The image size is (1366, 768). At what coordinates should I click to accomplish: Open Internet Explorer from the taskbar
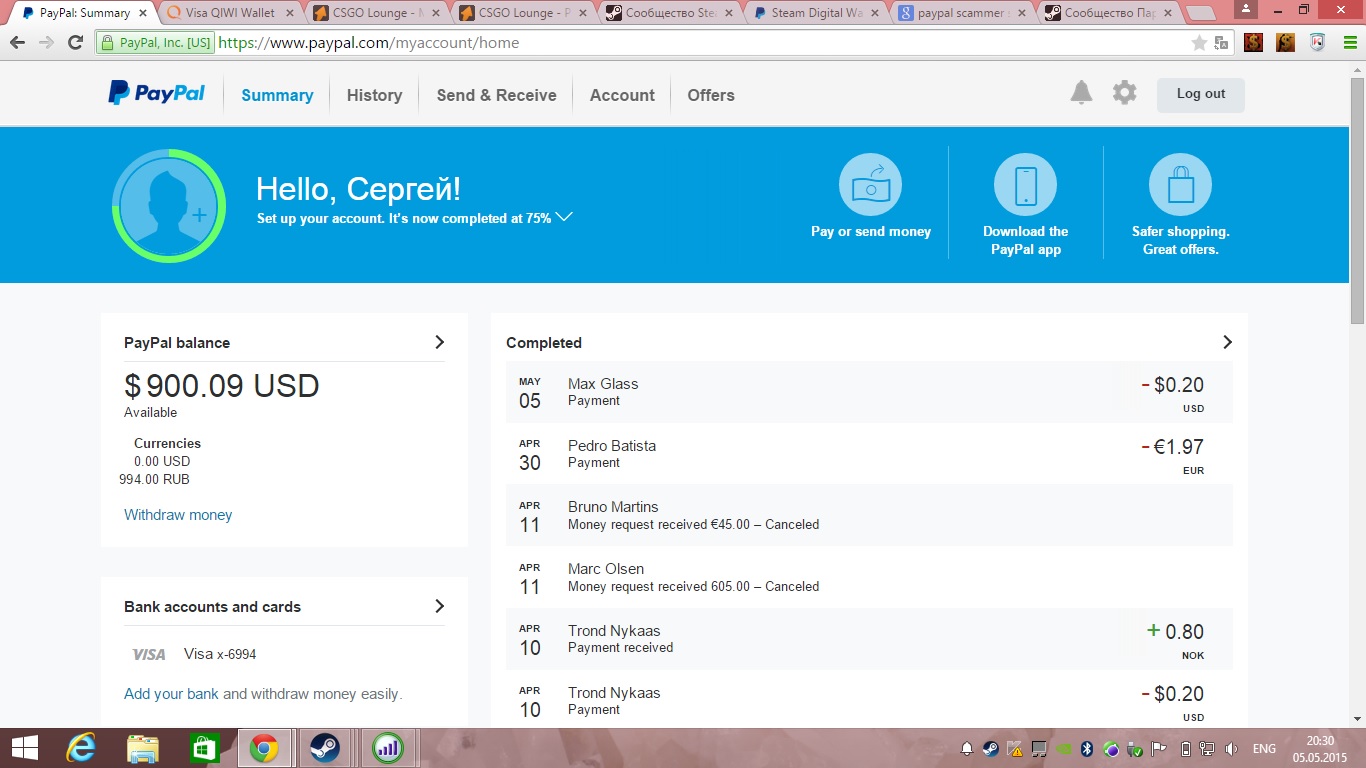click(81, 748)
